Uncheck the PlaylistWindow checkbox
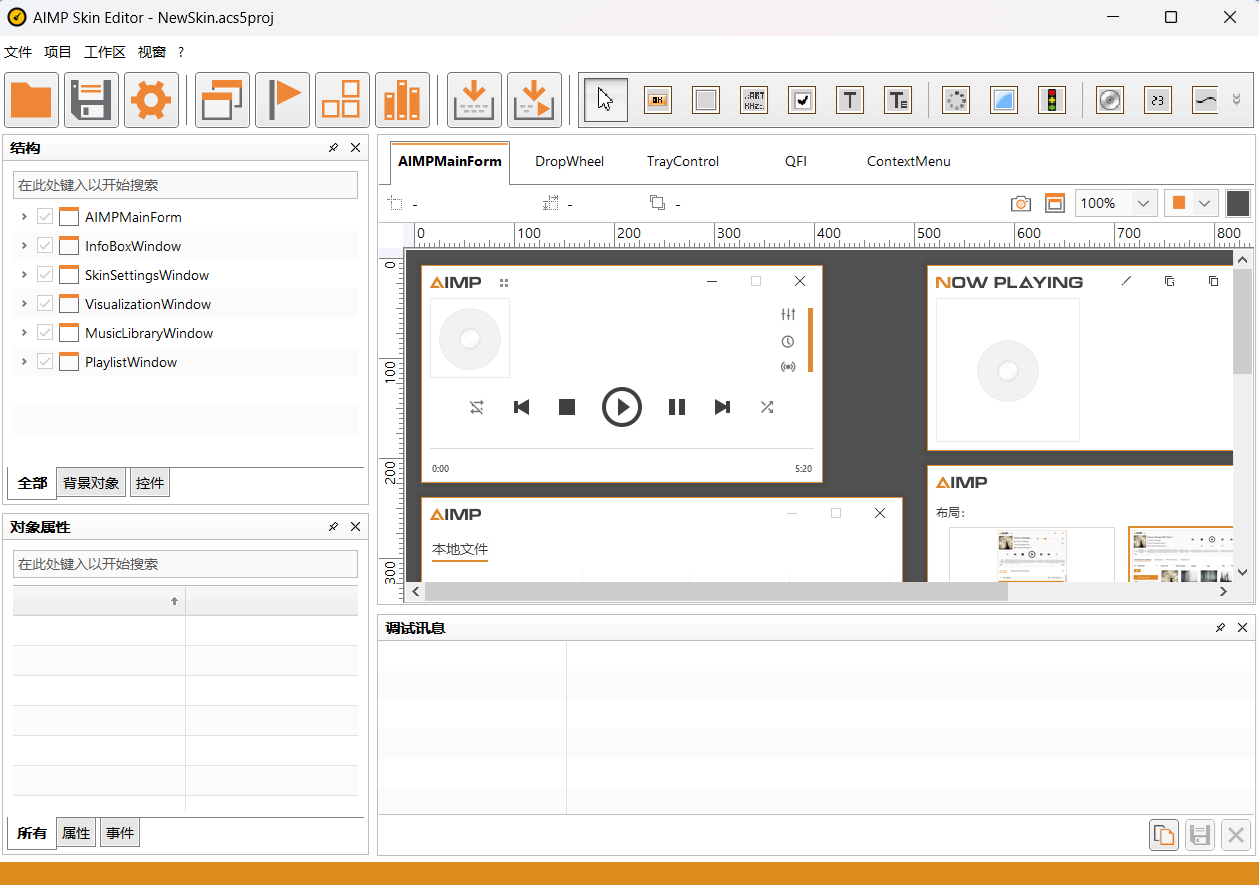Screen dimensions: 1259x885 pos(45,362)
